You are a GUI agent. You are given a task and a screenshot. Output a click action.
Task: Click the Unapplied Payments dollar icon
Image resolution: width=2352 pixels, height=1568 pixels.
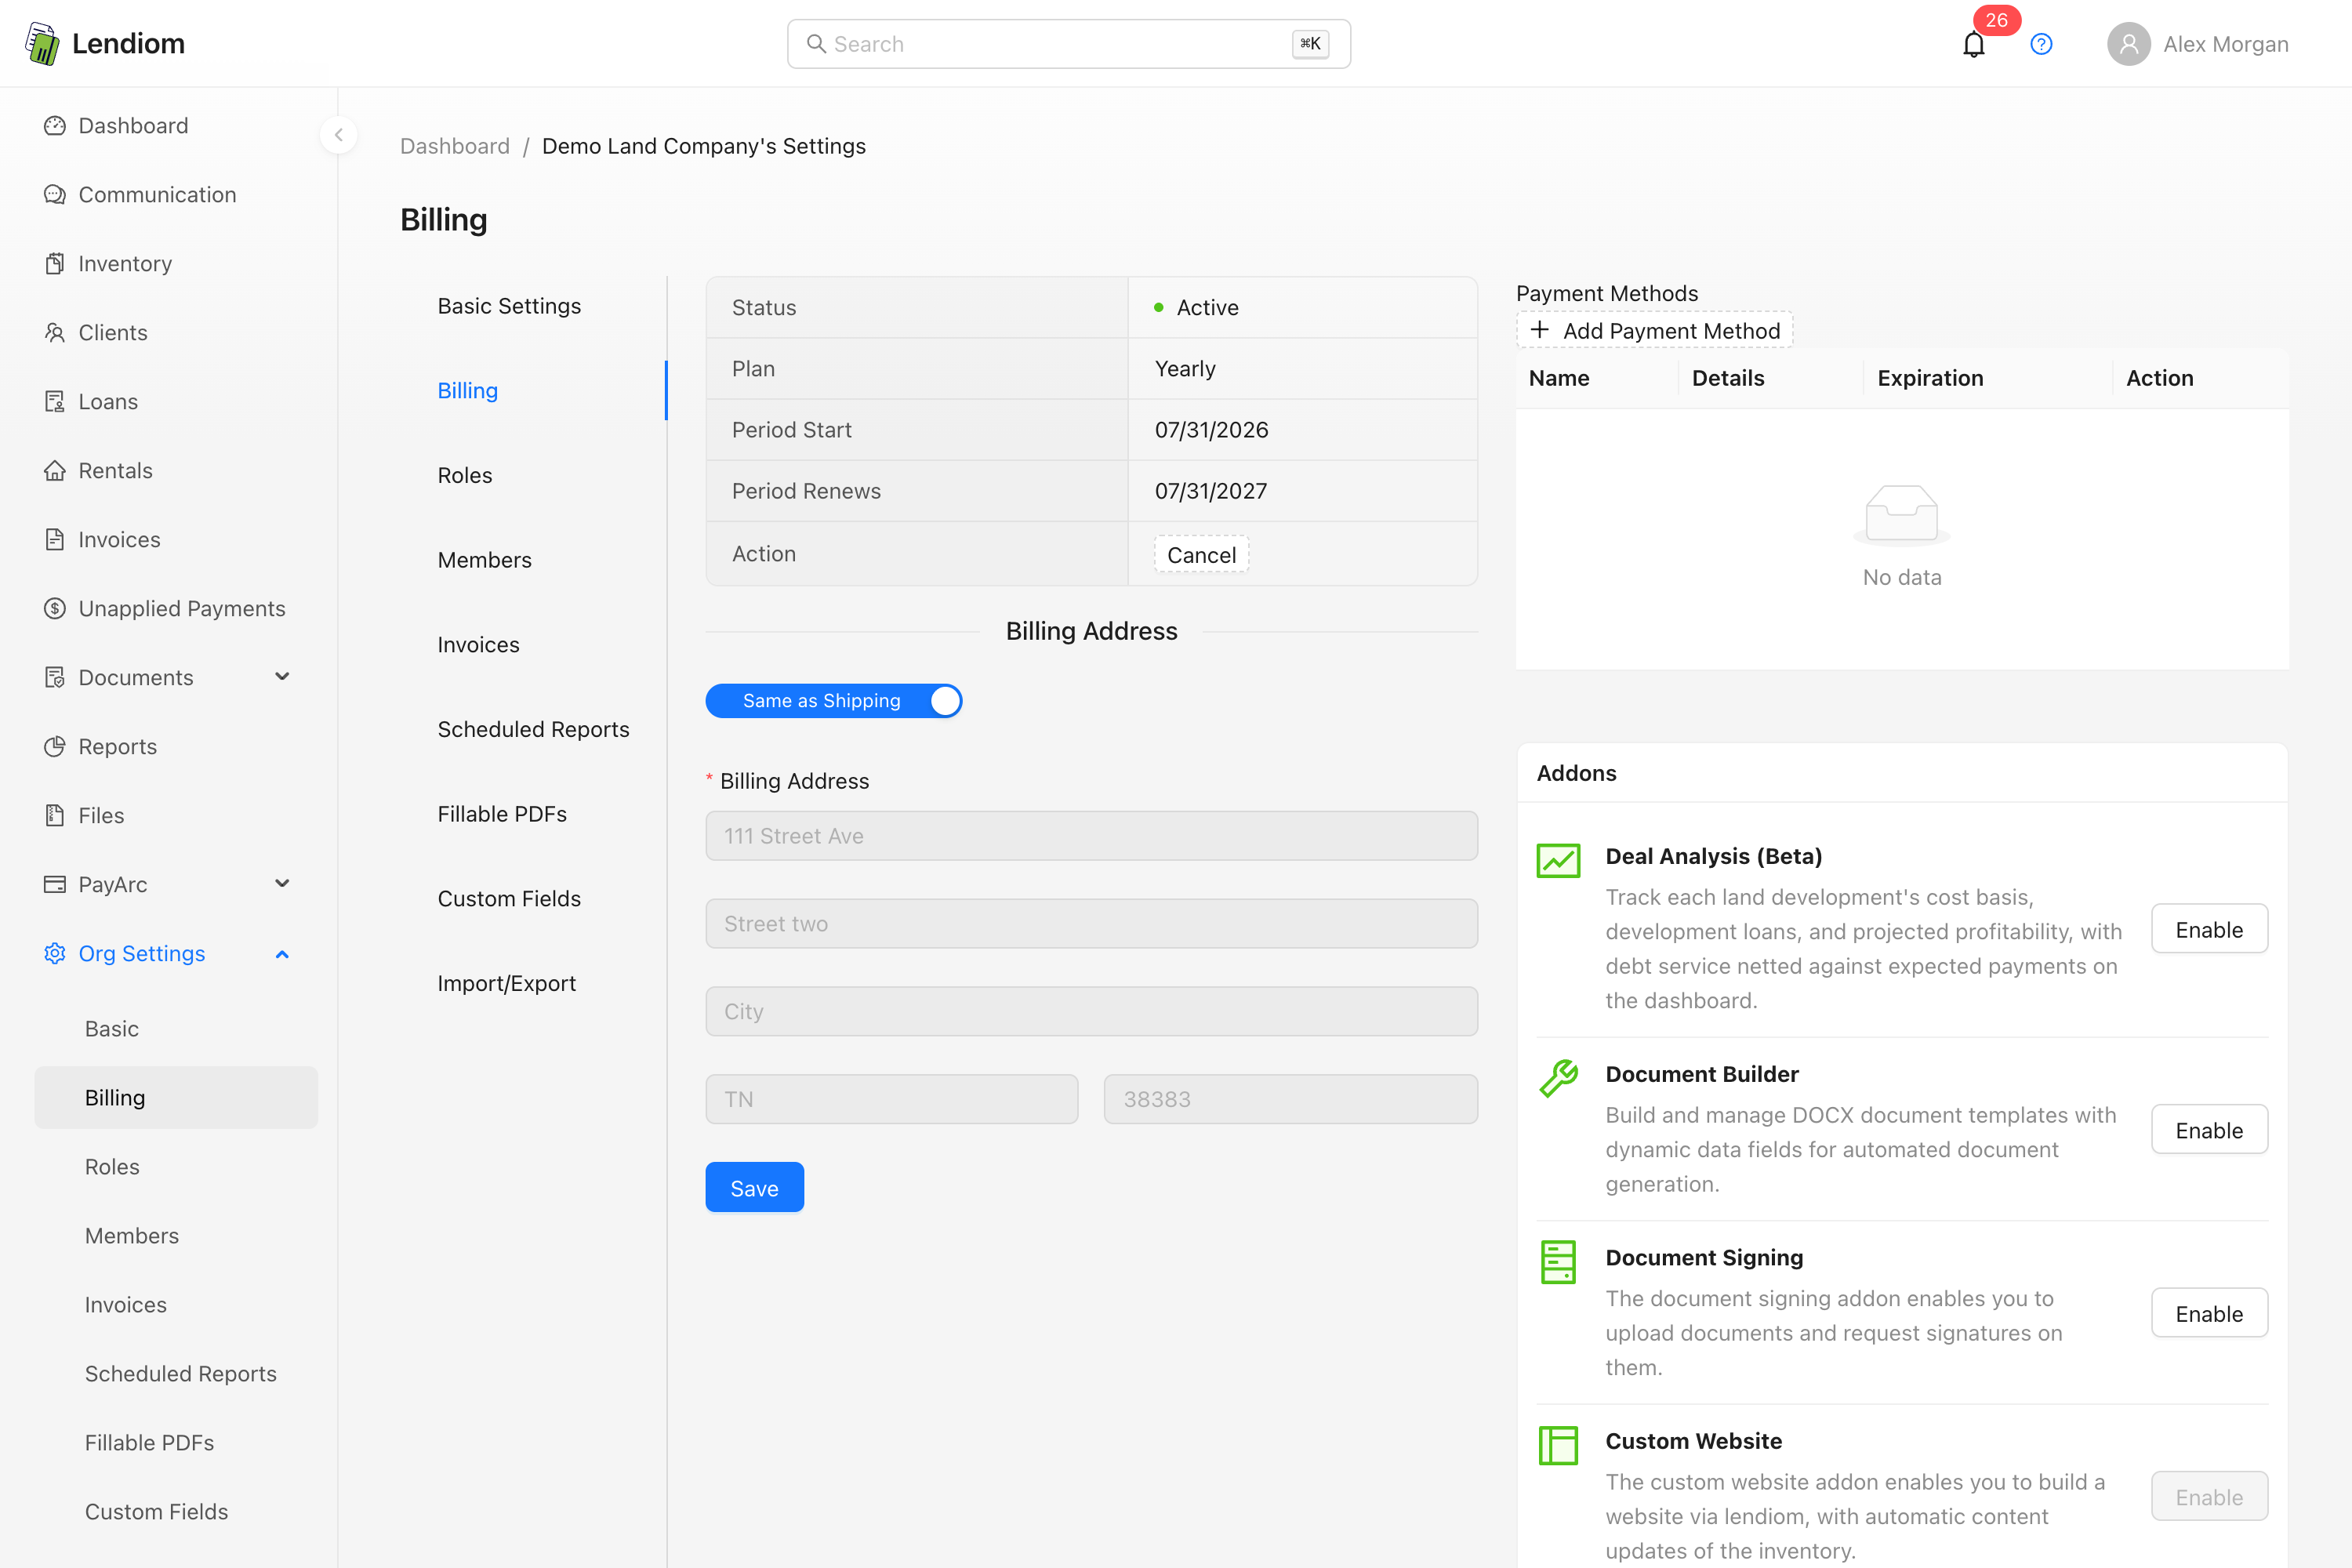click(55, 608)
